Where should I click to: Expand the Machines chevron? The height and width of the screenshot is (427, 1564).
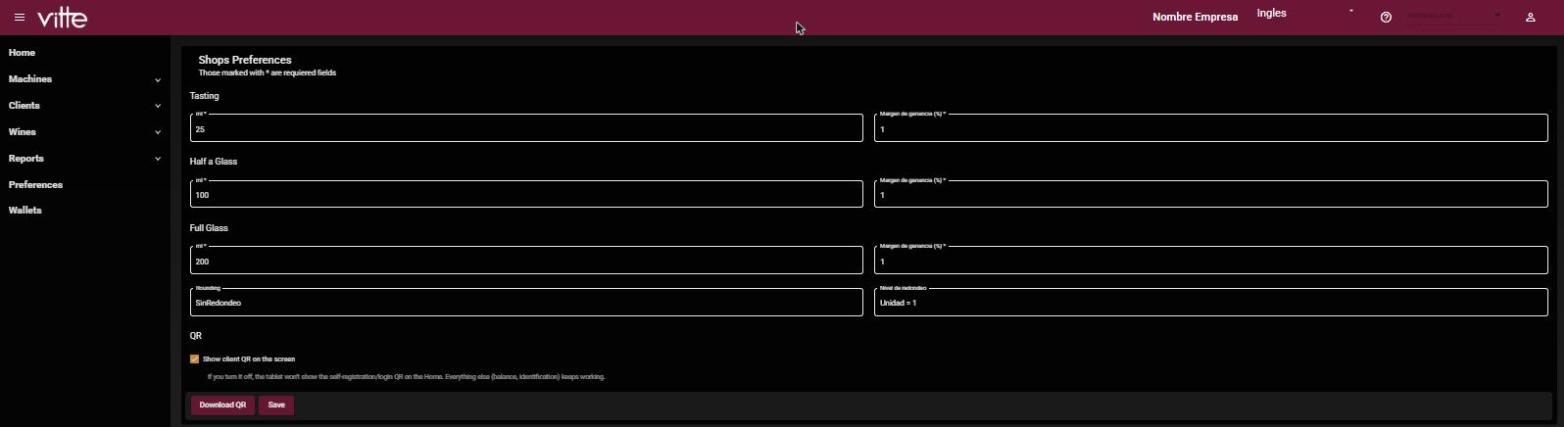coord(158,80)
